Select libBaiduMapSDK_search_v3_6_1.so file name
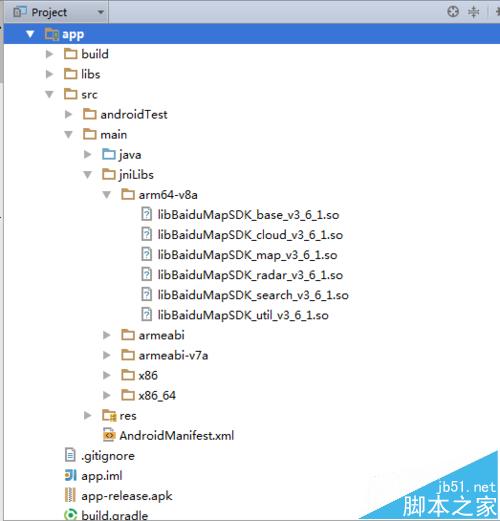The height and width of the screenshot is (521, 500). point(253,295)
